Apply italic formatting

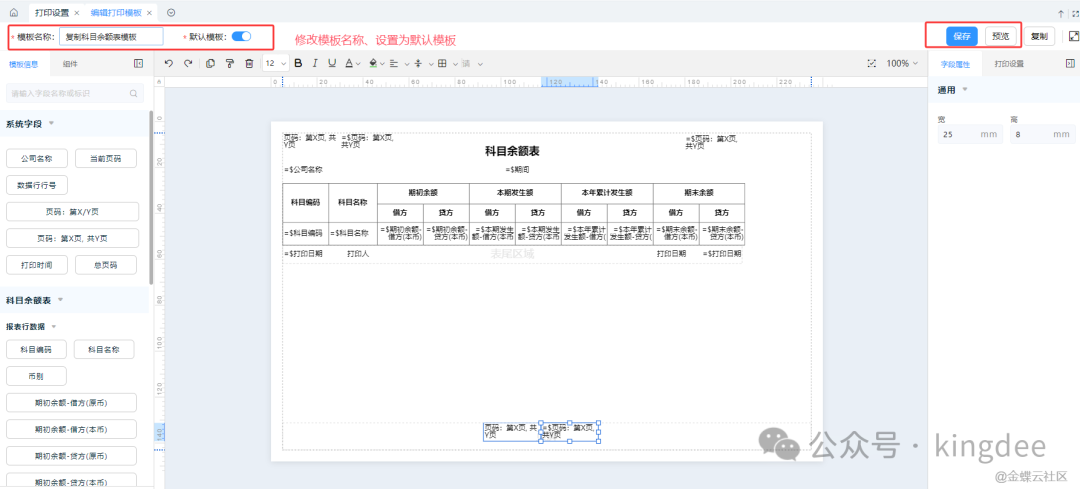[315, 63]
